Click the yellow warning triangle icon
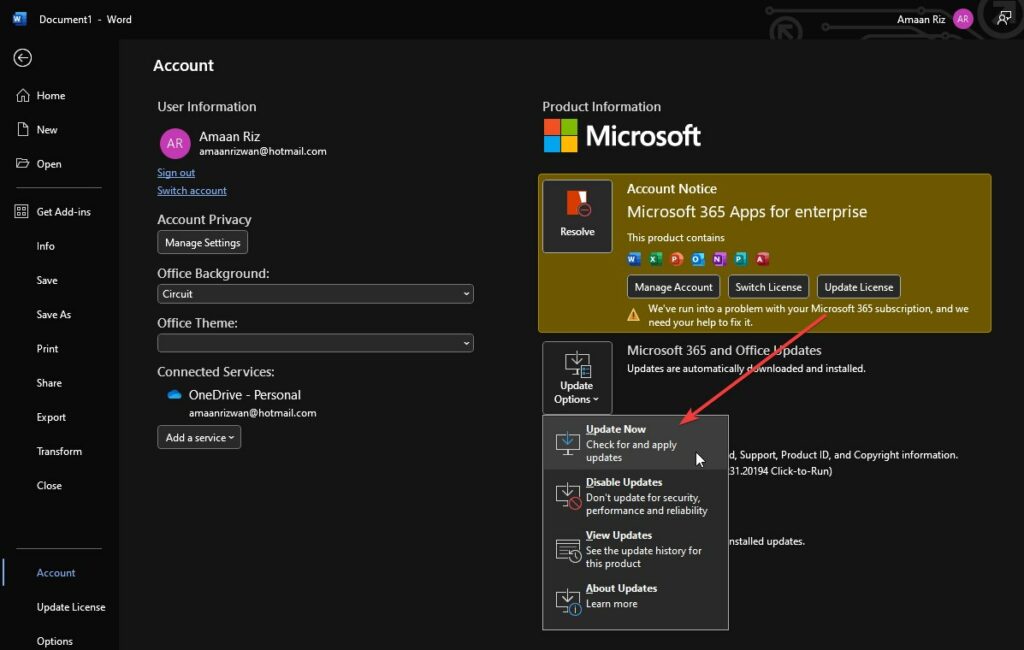 pyautogui.click(x=633, y=316)
